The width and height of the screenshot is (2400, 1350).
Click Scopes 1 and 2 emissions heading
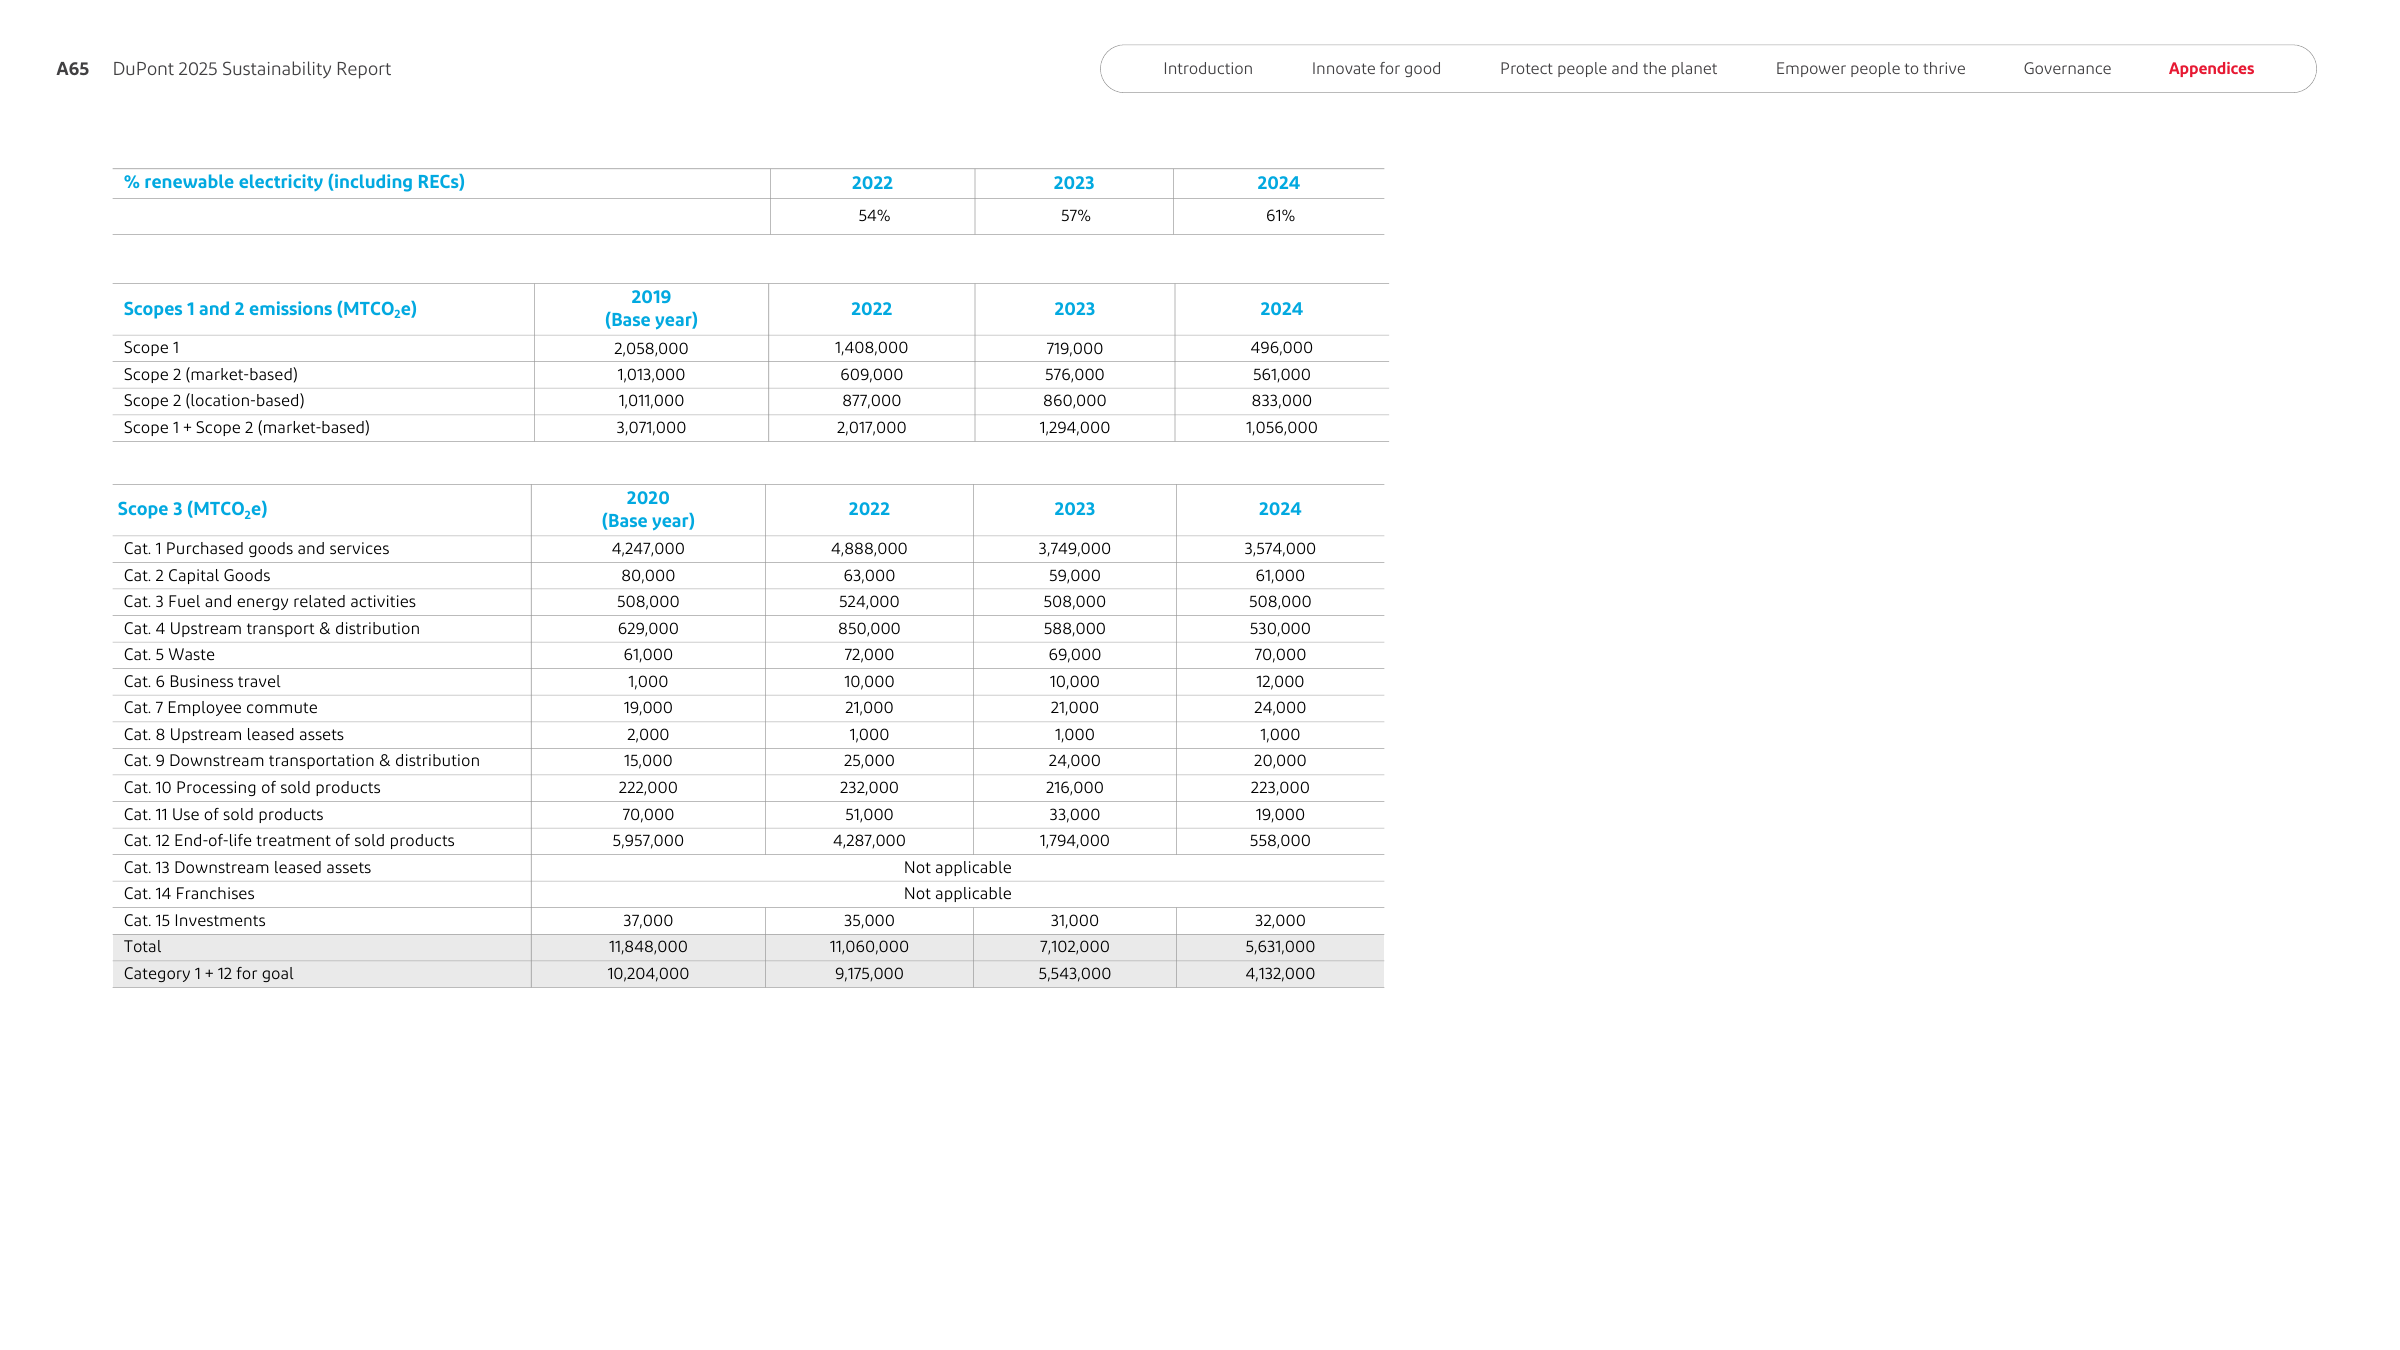(270, 309)
